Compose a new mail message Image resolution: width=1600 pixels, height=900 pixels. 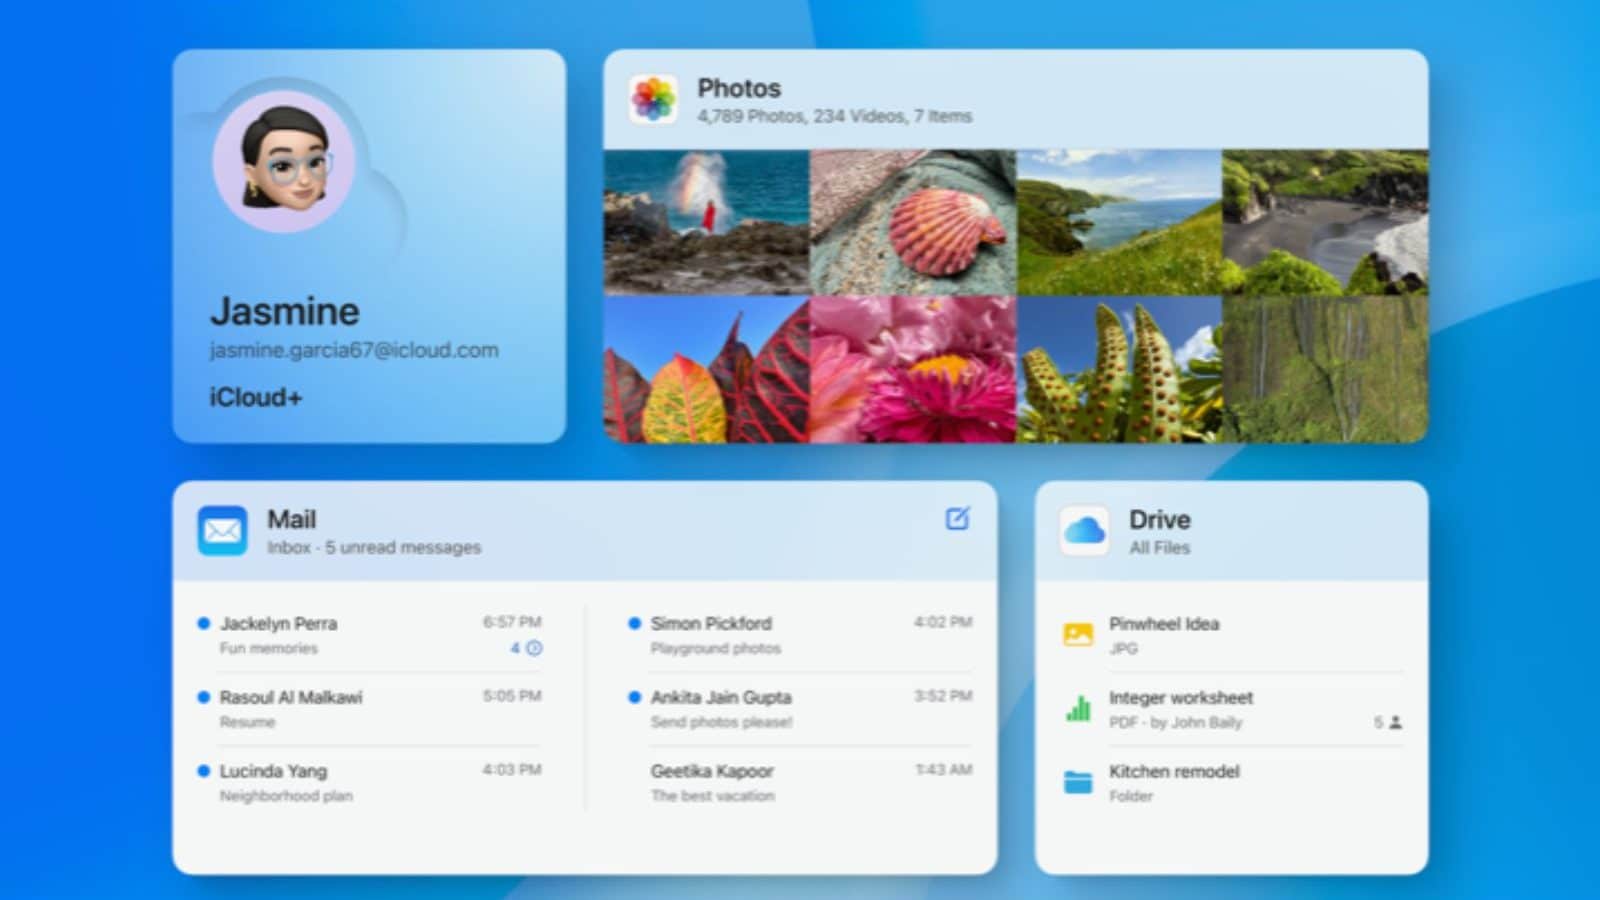[x=957, y=518]
